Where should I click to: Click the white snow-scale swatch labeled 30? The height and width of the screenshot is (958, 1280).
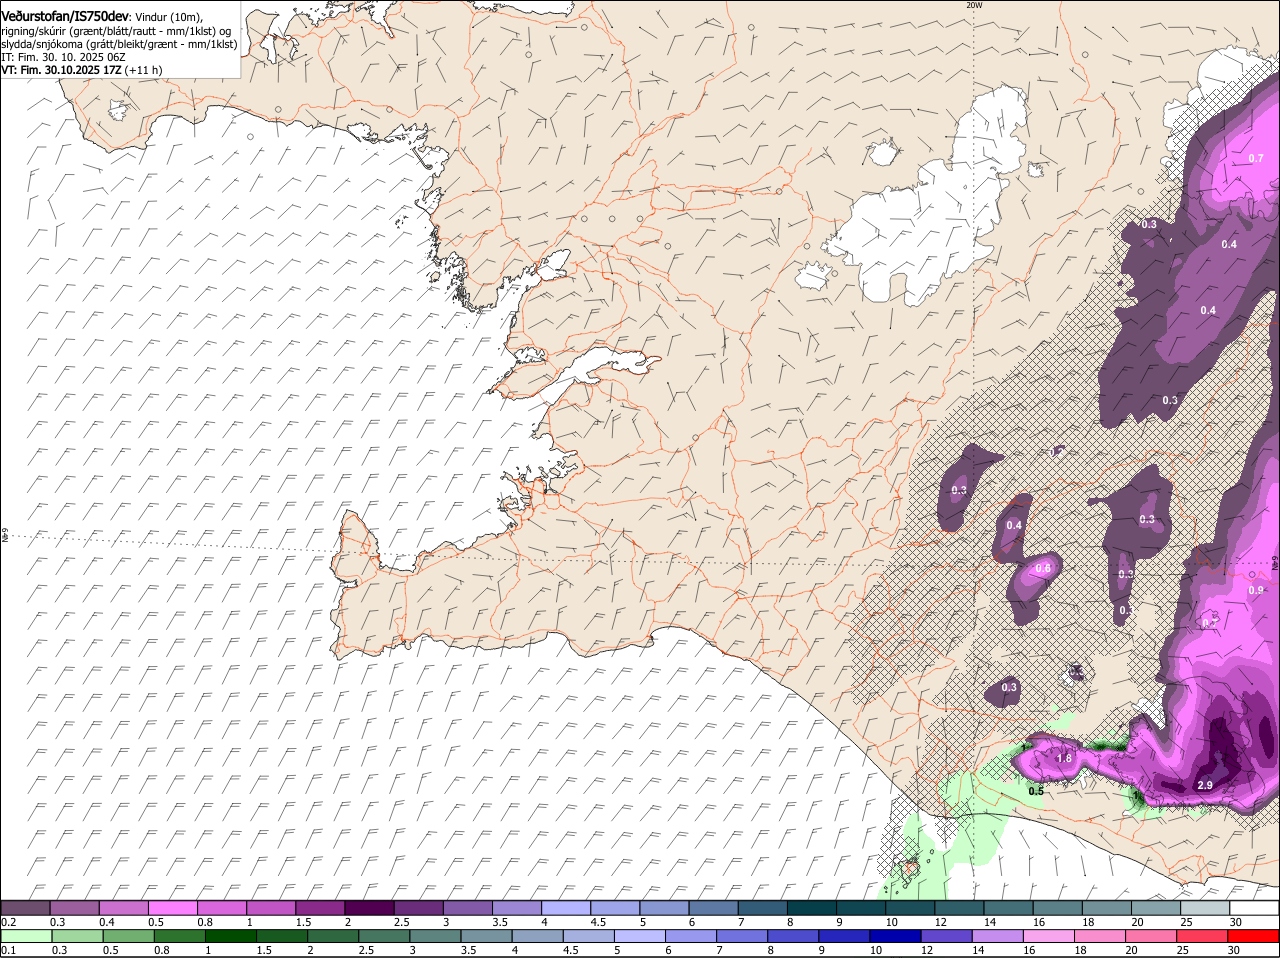pyautogui.click(x=1253, y=908)
